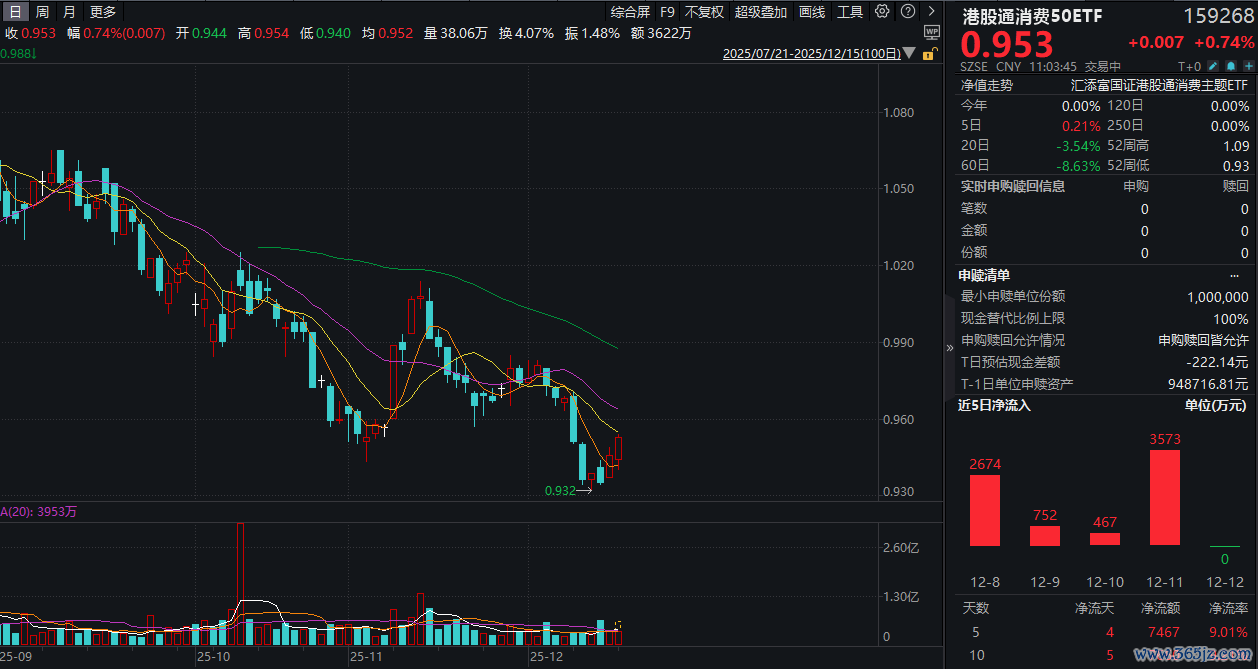Screen dimensions: 1258x669
Task: Switch chart to weekly (周) period
Action: tap(42, 12)
